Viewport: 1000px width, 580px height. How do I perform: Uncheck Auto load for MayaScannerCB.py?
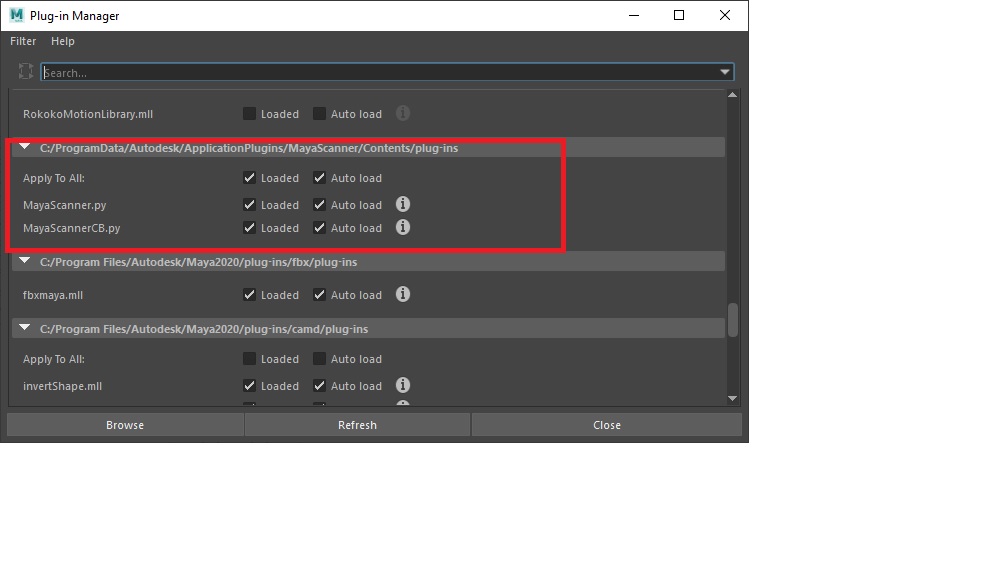point(320,228)
